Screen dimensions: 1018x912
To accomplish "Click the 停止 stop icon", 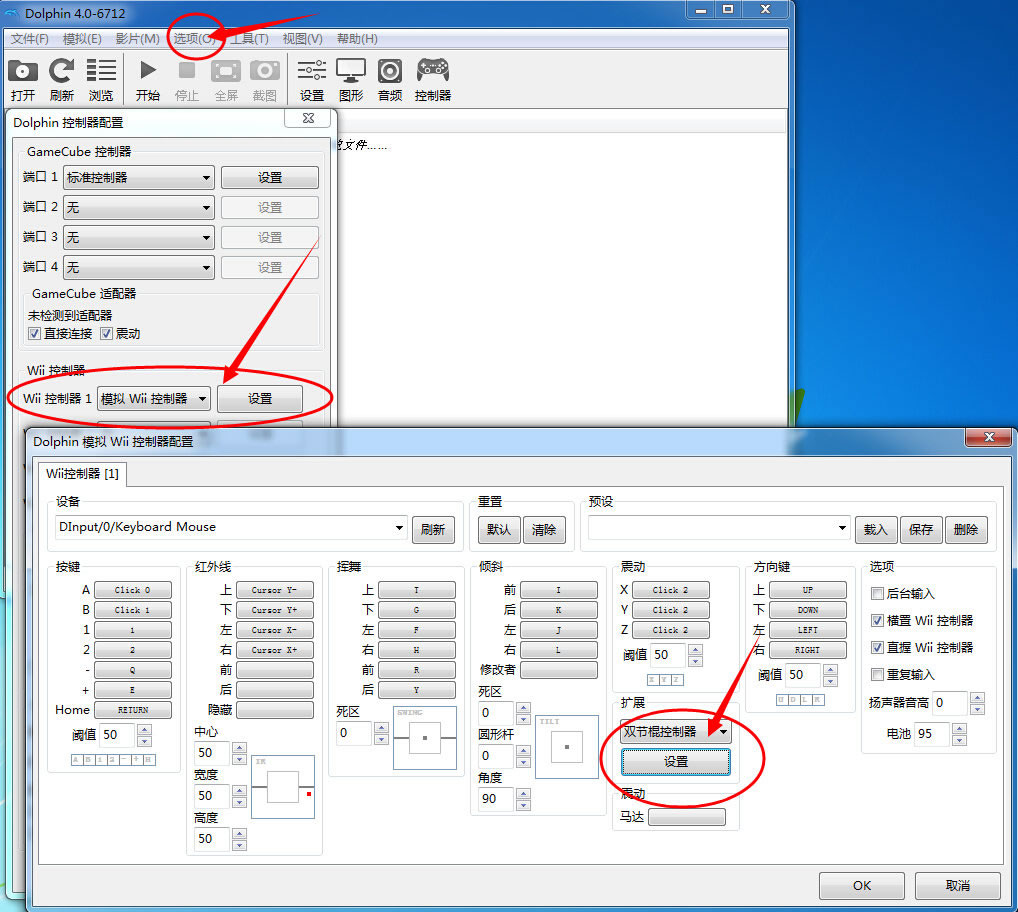I will pos(186,79).
